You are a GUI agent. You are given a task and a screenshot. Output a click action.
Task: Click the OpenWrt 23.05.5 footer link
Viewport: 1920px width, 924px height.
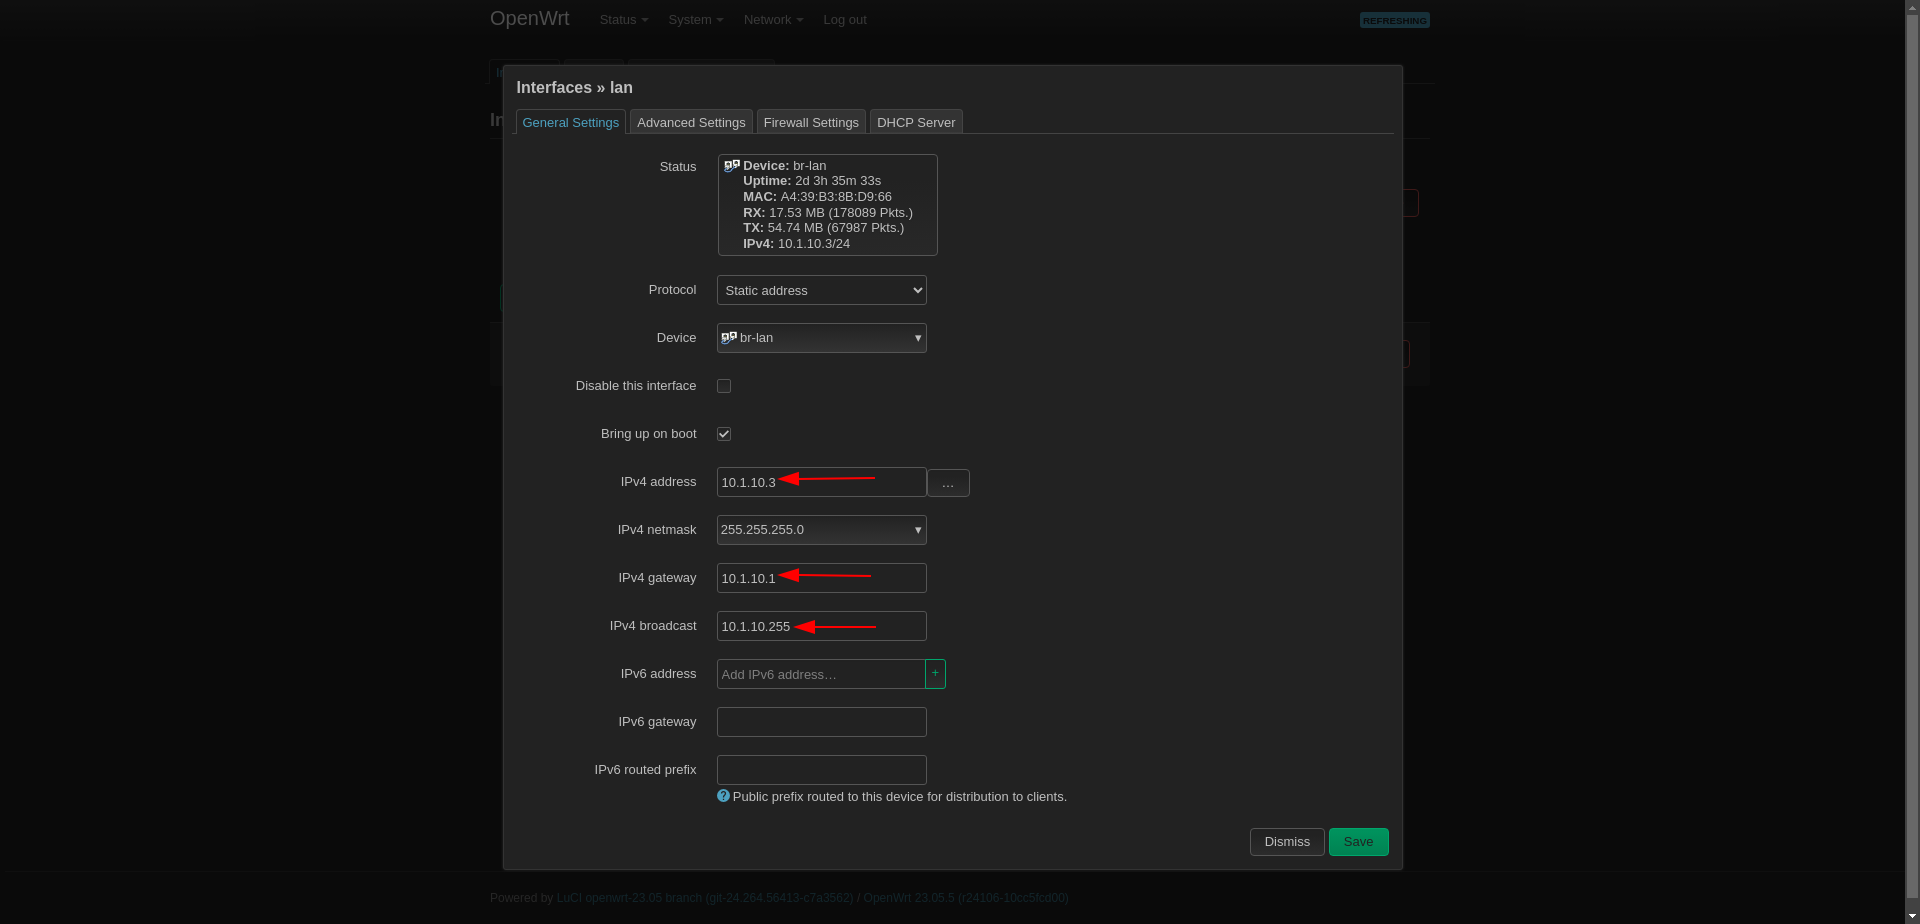click(966, 898)
